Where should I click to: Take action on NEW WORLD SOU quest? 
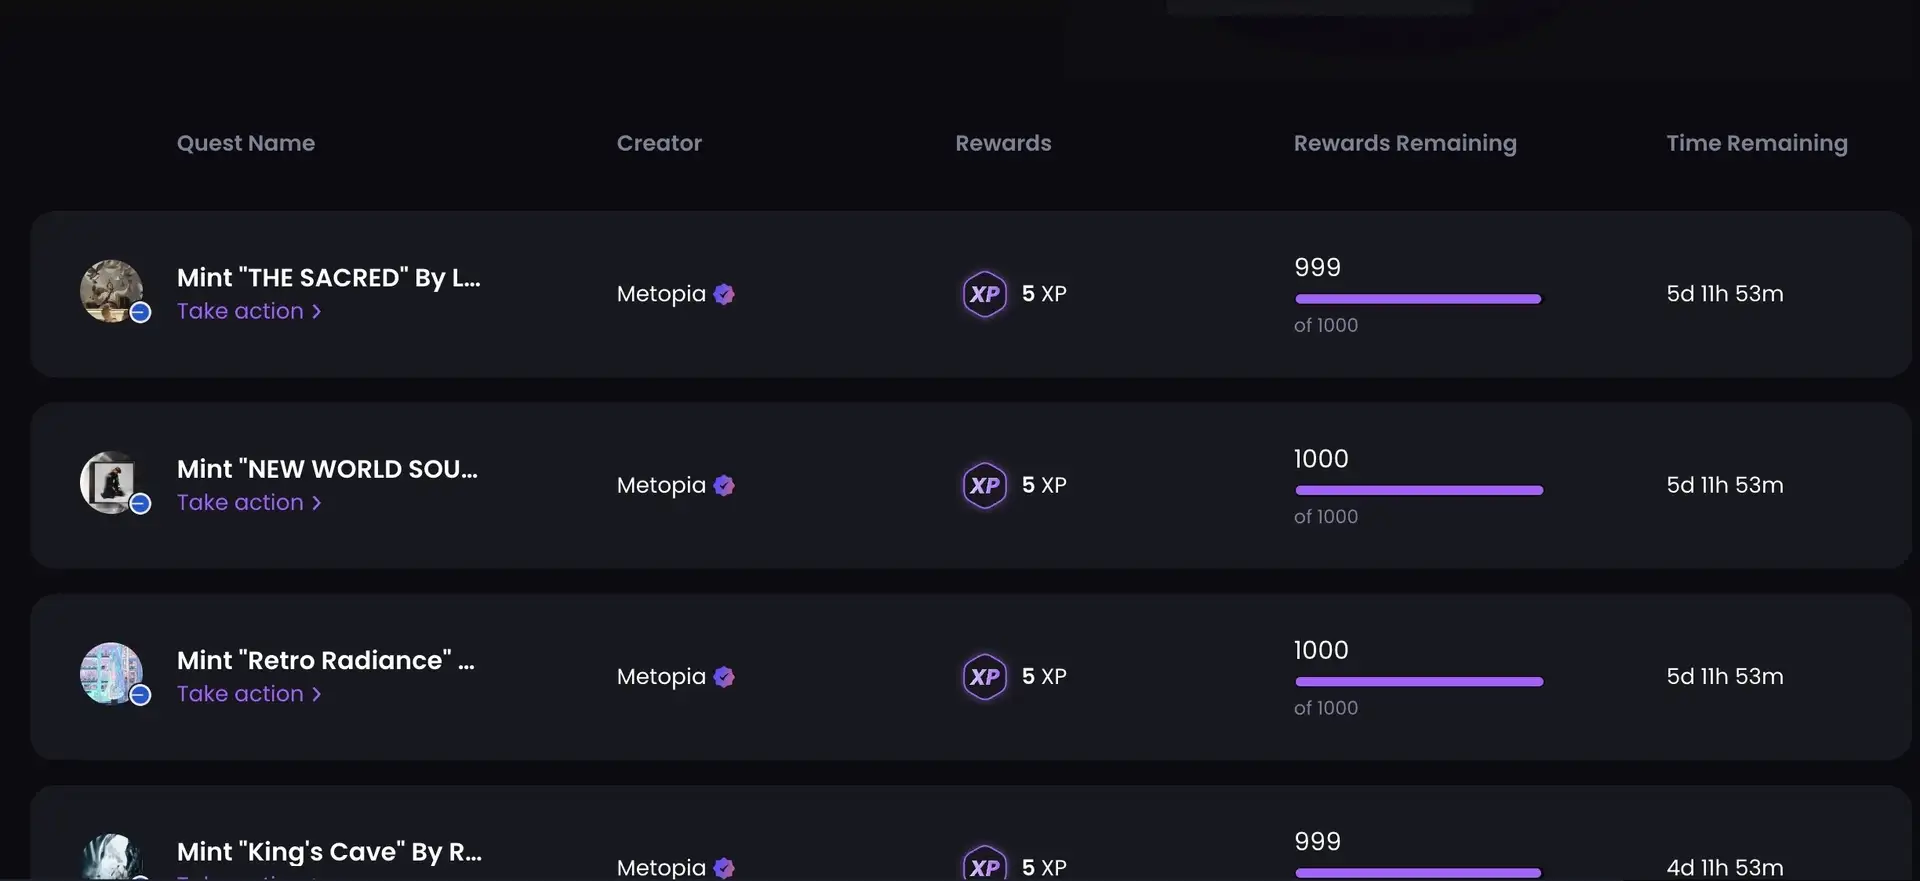click(249, 502)
